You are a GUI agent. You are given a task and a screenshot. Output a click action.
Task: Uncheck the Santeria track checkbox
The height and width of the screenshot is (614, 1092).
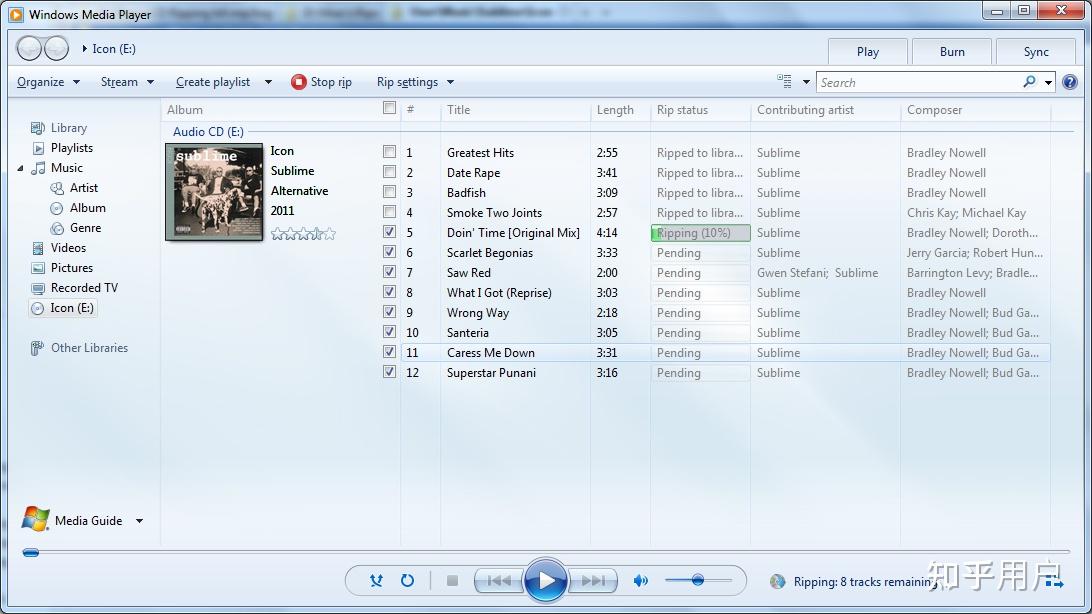click(389, 332)
